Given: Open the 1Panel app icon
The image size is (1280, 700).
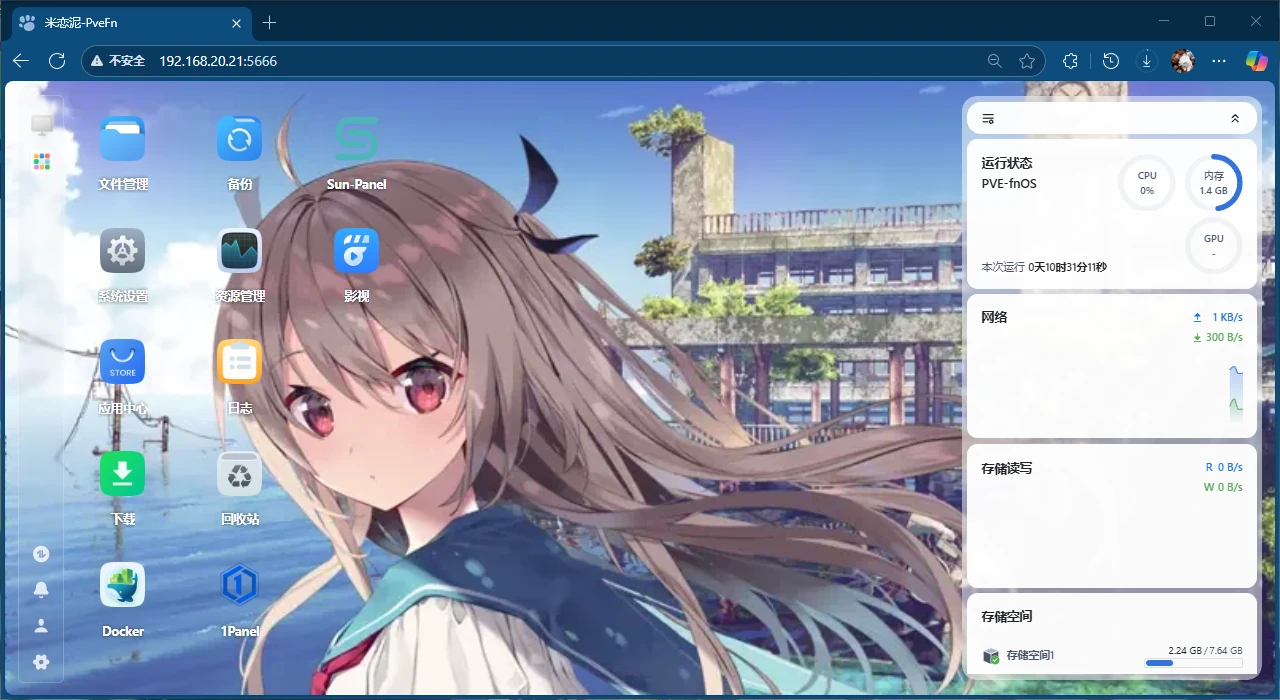Looking at the screenshot, I should pos(239,585).
